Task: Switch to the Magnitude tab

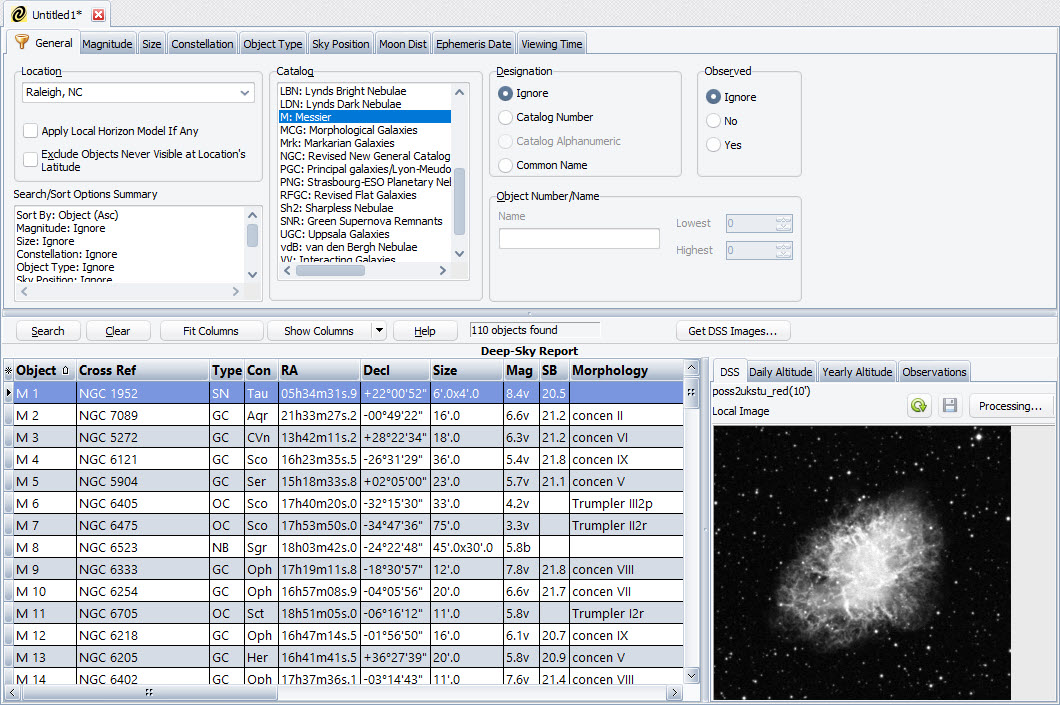Action: [x=107, y=44]
